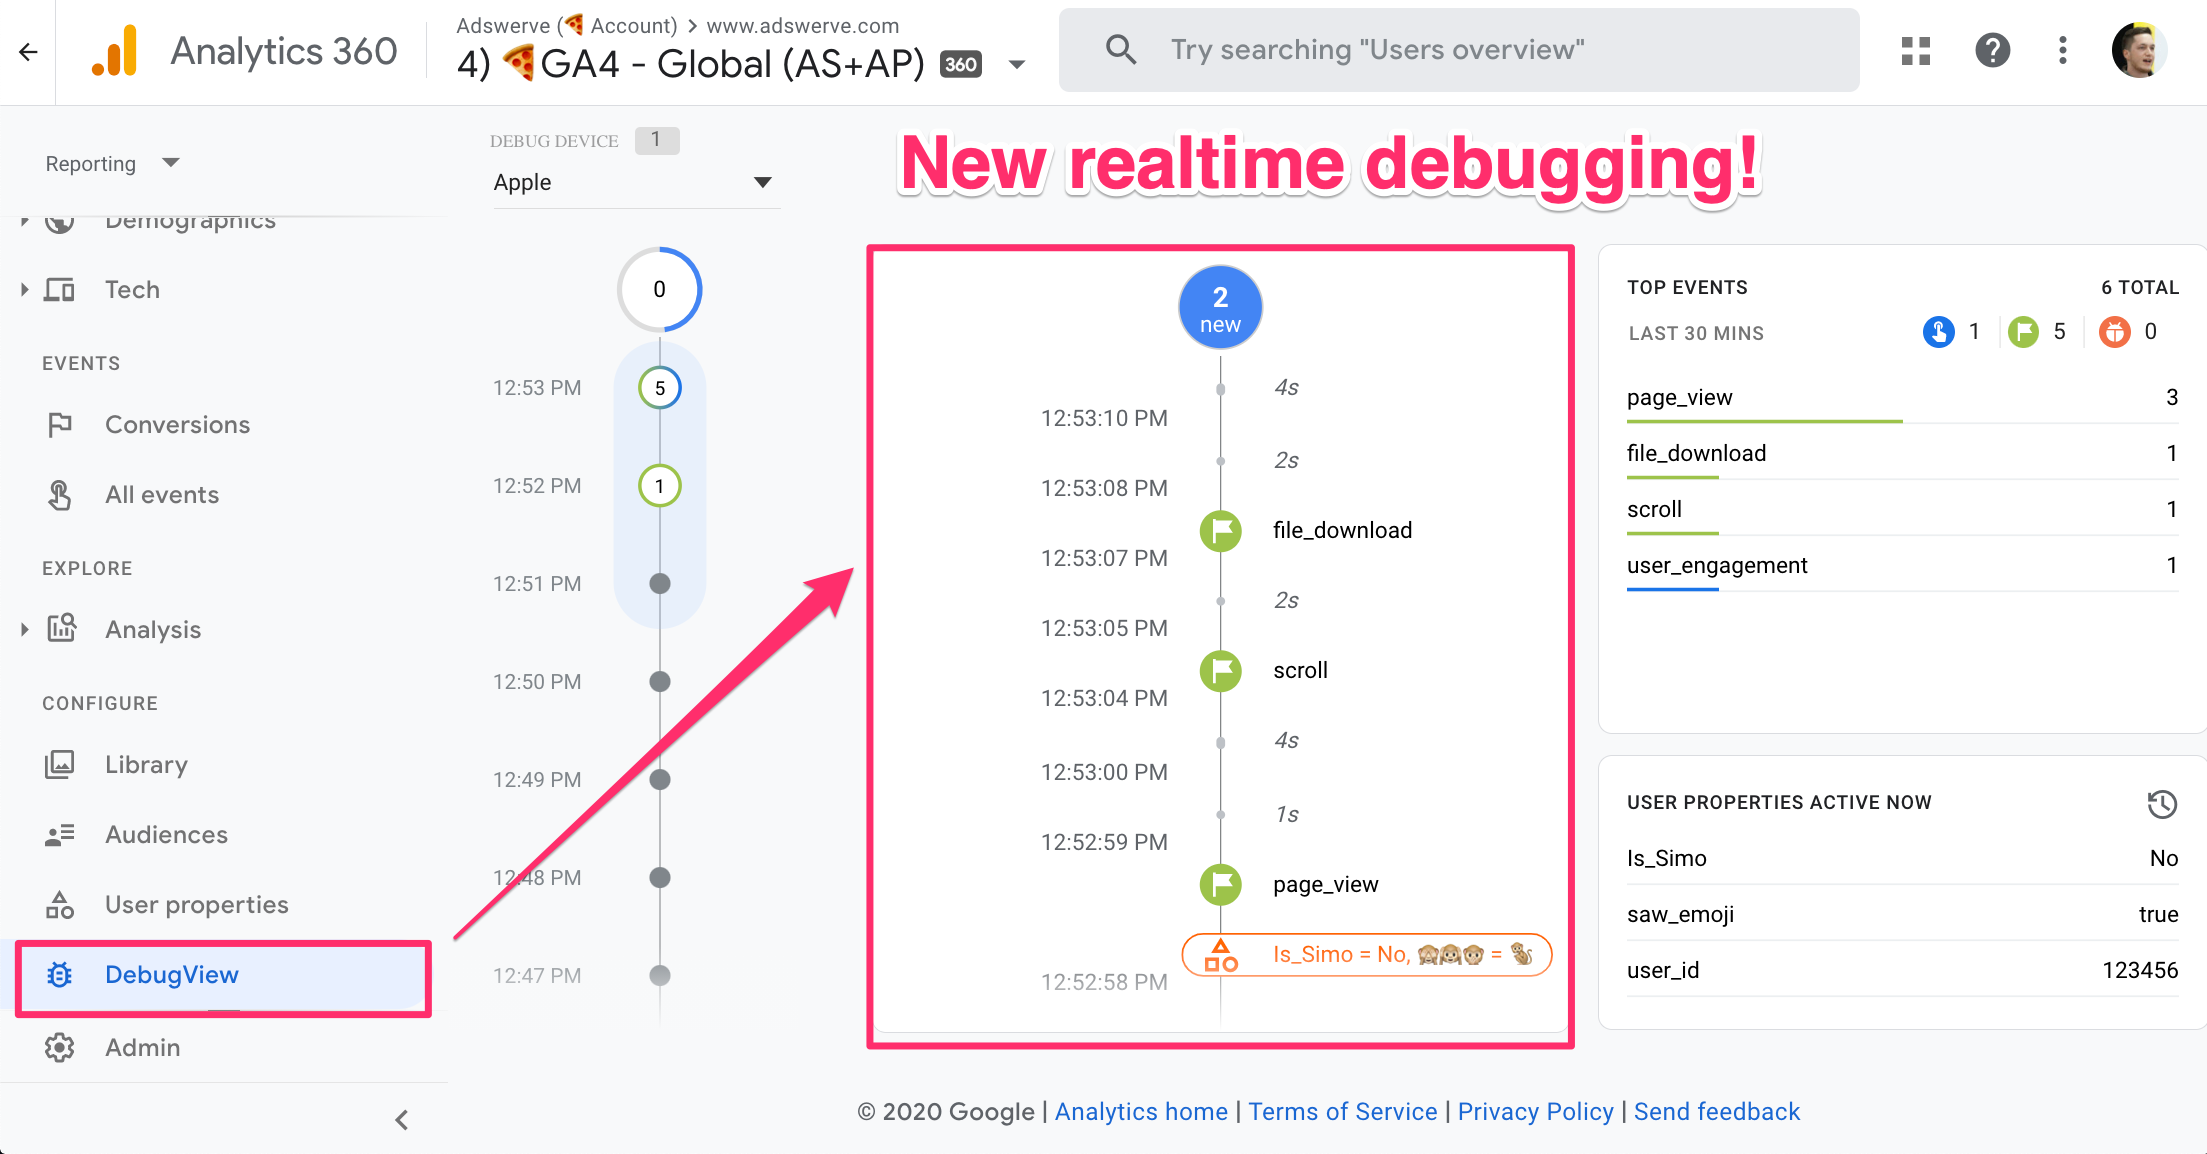Image resolution: width=2207 pixels, height=1154 pixels.
Task: Open the Terms of Service link
Action: 1342,1112
